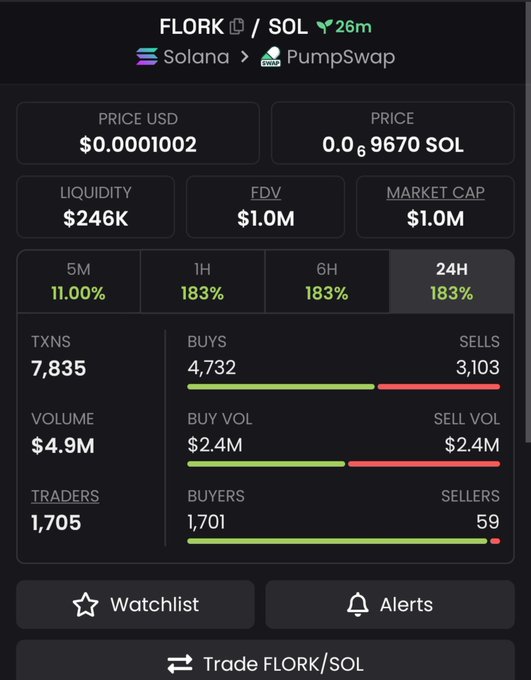Screen dimensions: 531x680
Task: Click the PRICE USD value box
Action: click(138, 133)
